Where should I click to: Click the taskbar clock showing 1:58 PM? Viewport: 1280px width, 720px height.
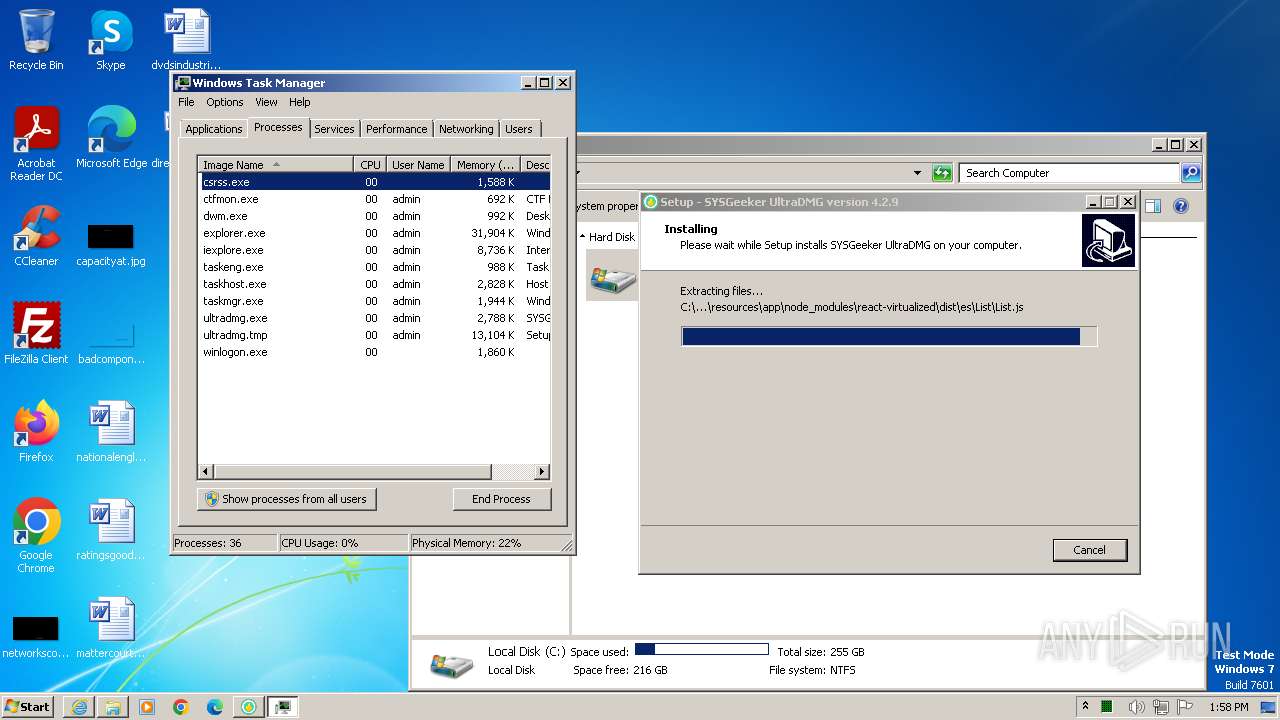pos(1228,707)
